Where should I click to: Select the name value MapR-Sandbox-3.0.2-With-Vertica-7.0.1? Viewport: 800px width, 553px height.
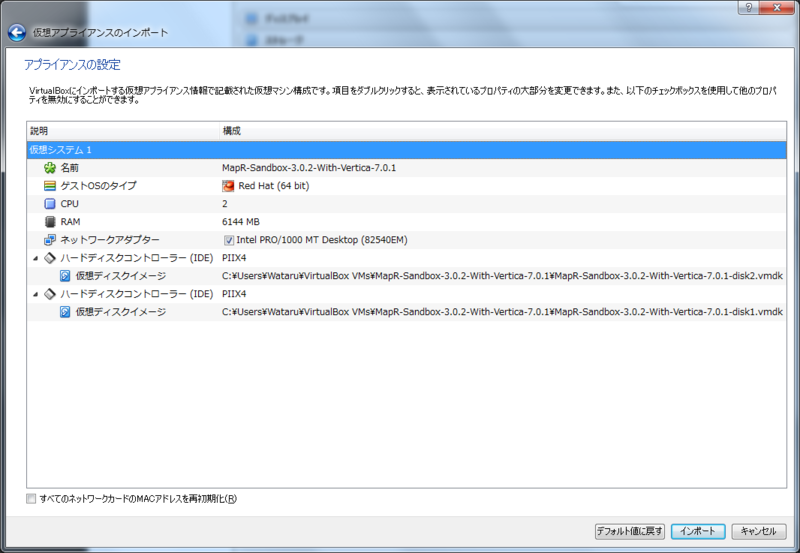click(309, 168)
